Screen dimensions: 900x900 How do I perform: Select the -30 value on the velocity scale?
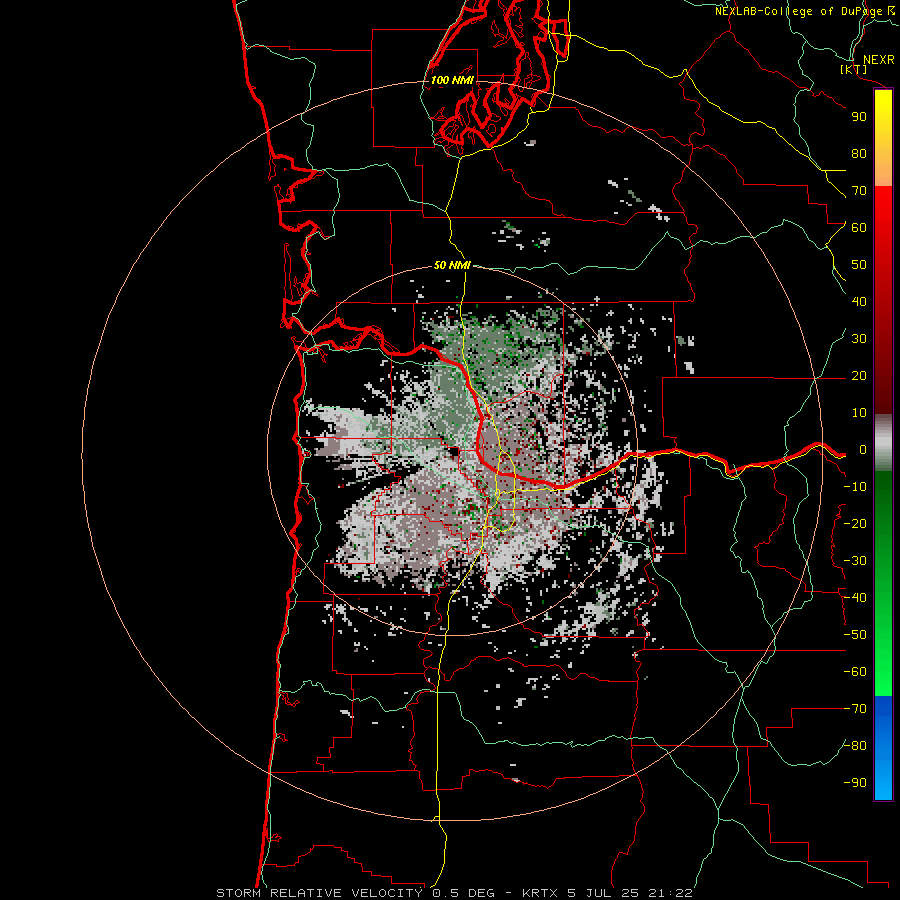coord(855,561)
